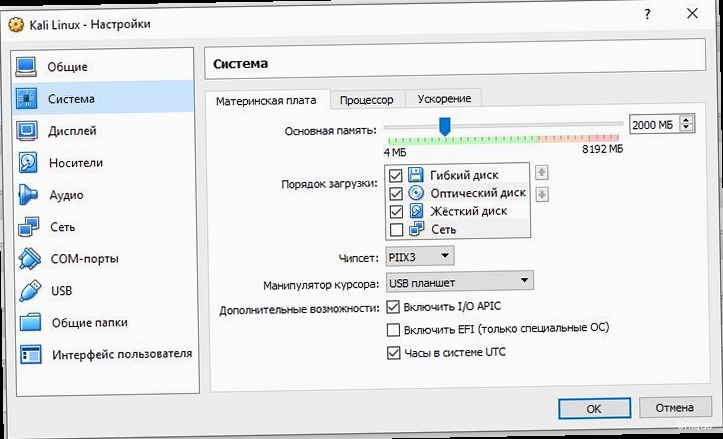The width and height of the screenshot is (723, 439).
Task: Click the Основная память slider handle
Action: (x=445, y=124)
